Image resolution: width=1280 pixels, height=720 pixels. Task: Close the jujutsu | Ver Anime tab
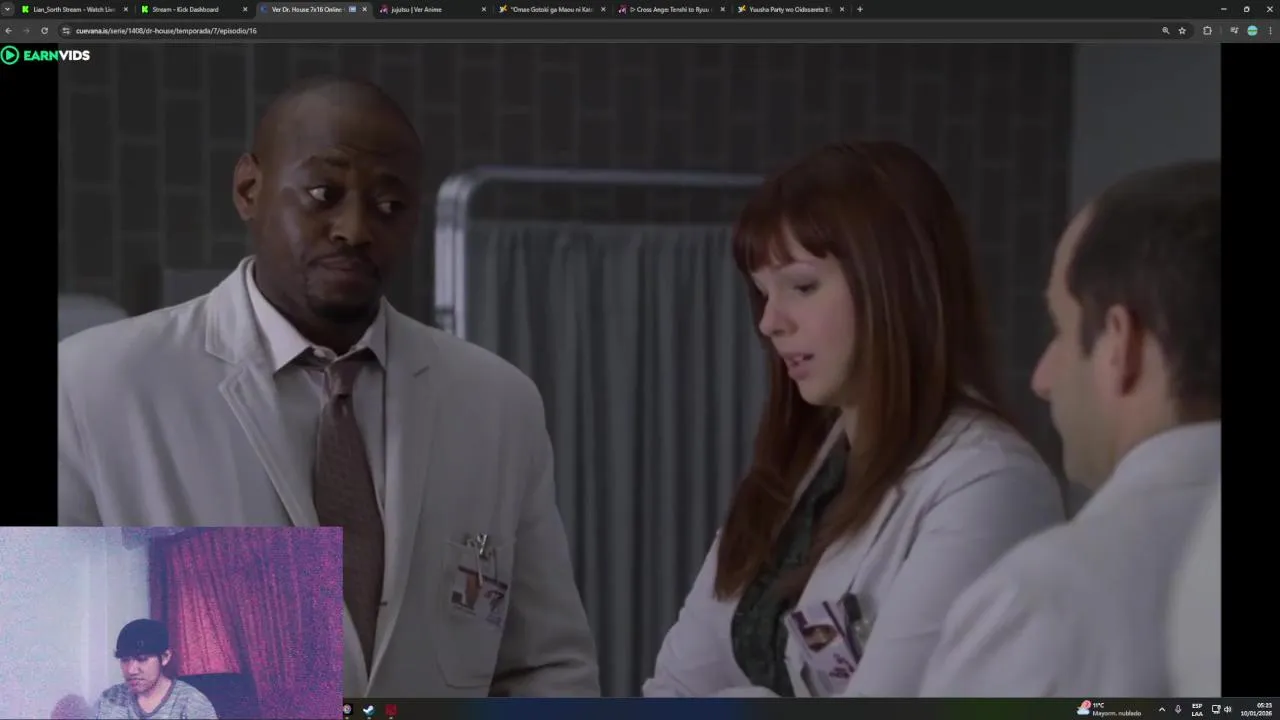click(484, 9)
